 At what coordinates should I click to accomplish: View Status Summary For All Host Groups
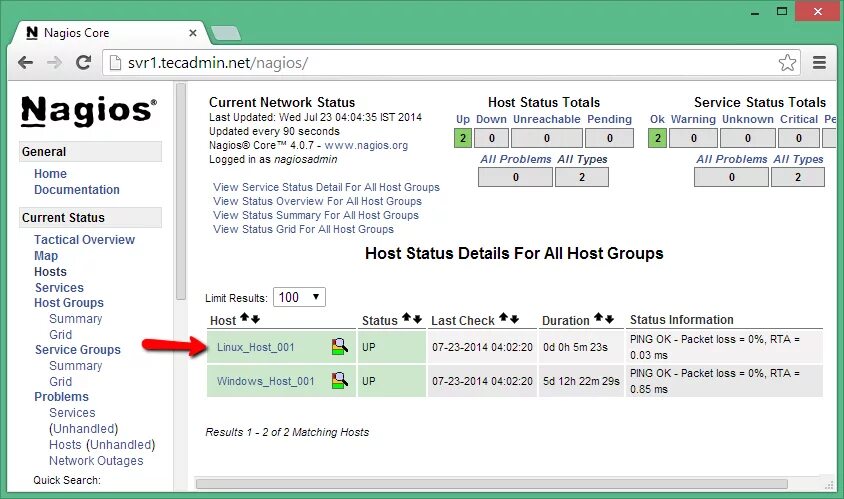315,215
